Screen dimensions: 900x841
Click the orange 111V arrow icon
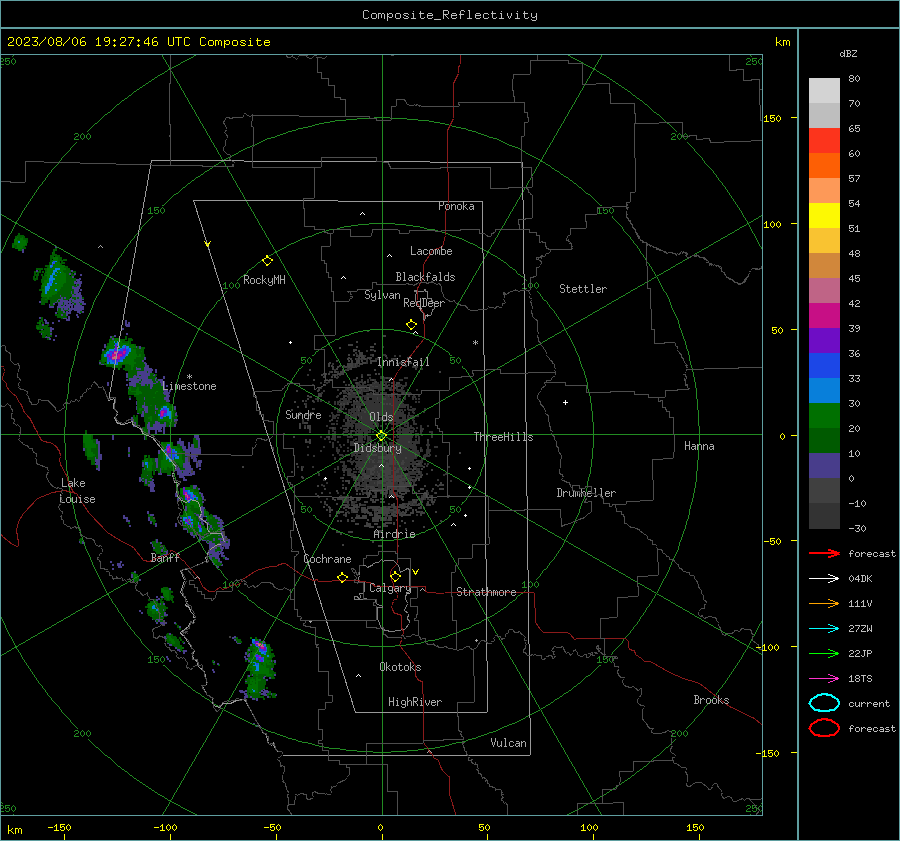pos(824,603)
